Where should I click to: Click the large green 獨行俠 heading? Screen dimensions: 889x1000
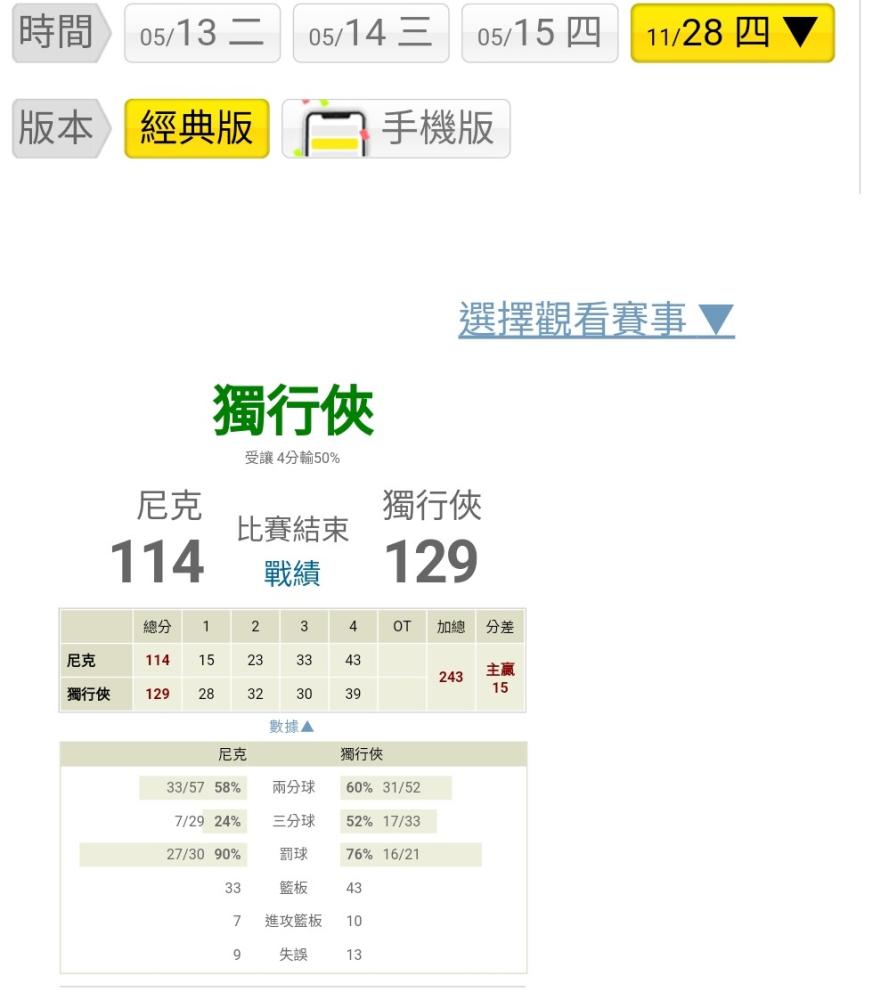click(x=293, y=410)
